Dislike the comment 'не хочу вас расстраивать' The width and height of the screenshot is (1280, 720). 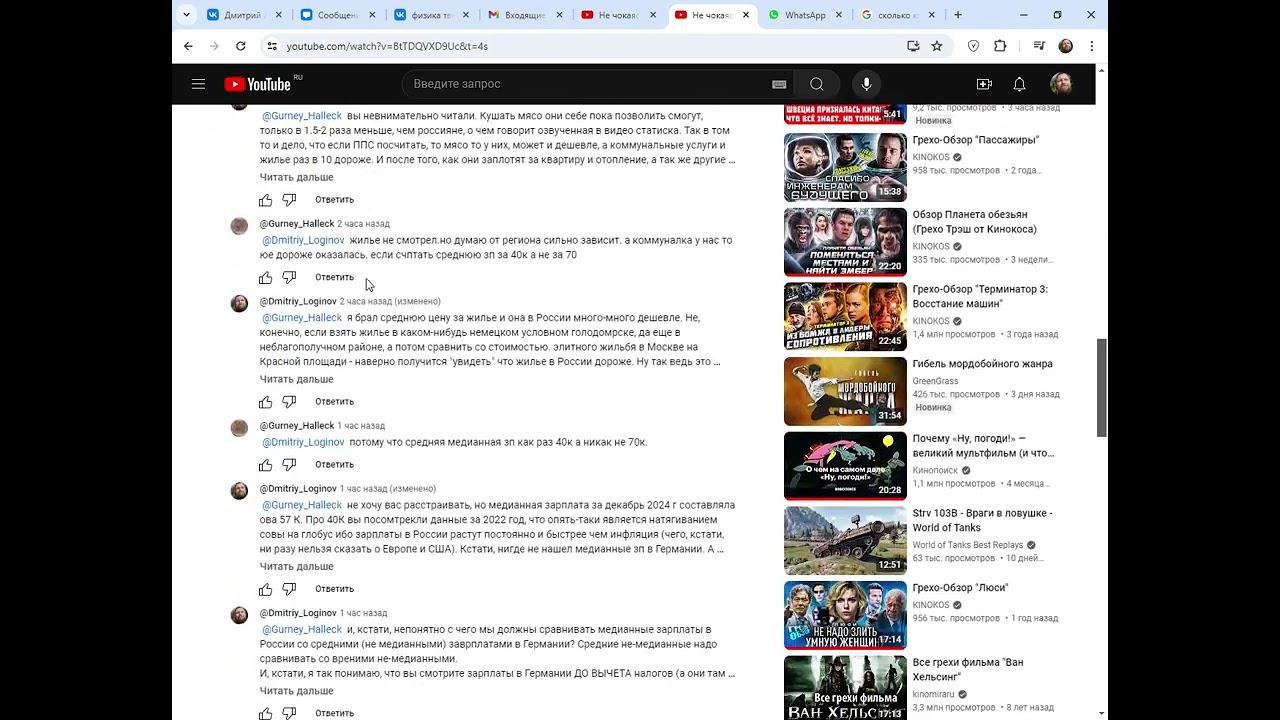point(289,589)
